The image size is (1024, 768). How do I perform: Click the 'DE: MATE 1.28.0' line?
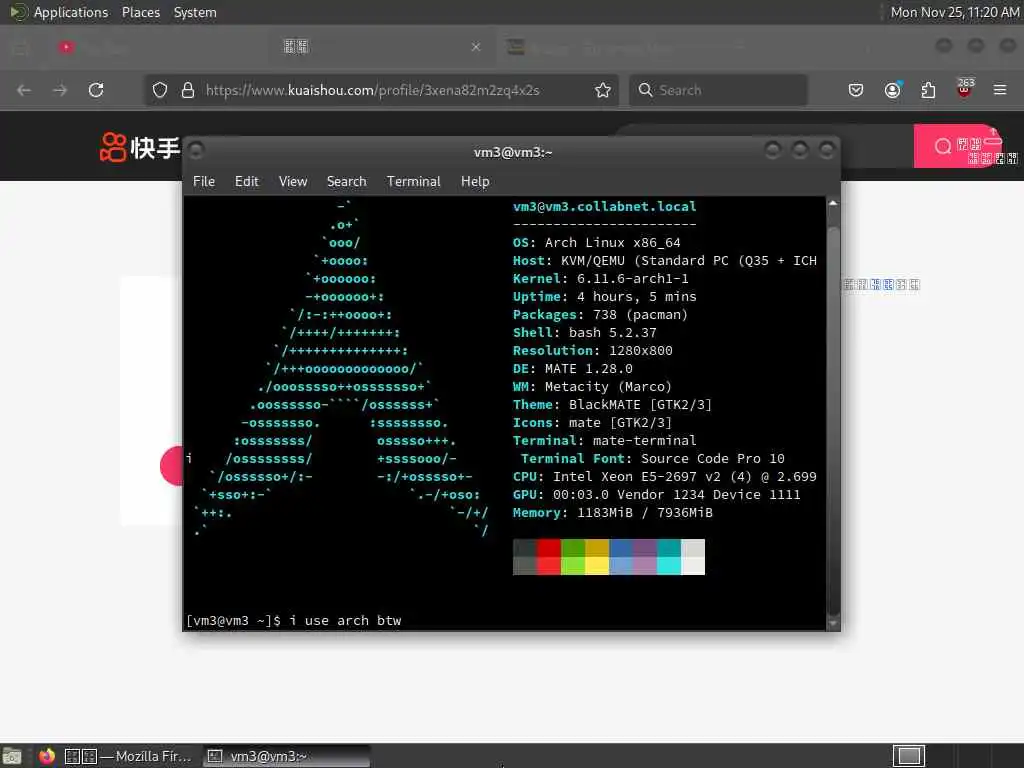[x=573, y=368]
